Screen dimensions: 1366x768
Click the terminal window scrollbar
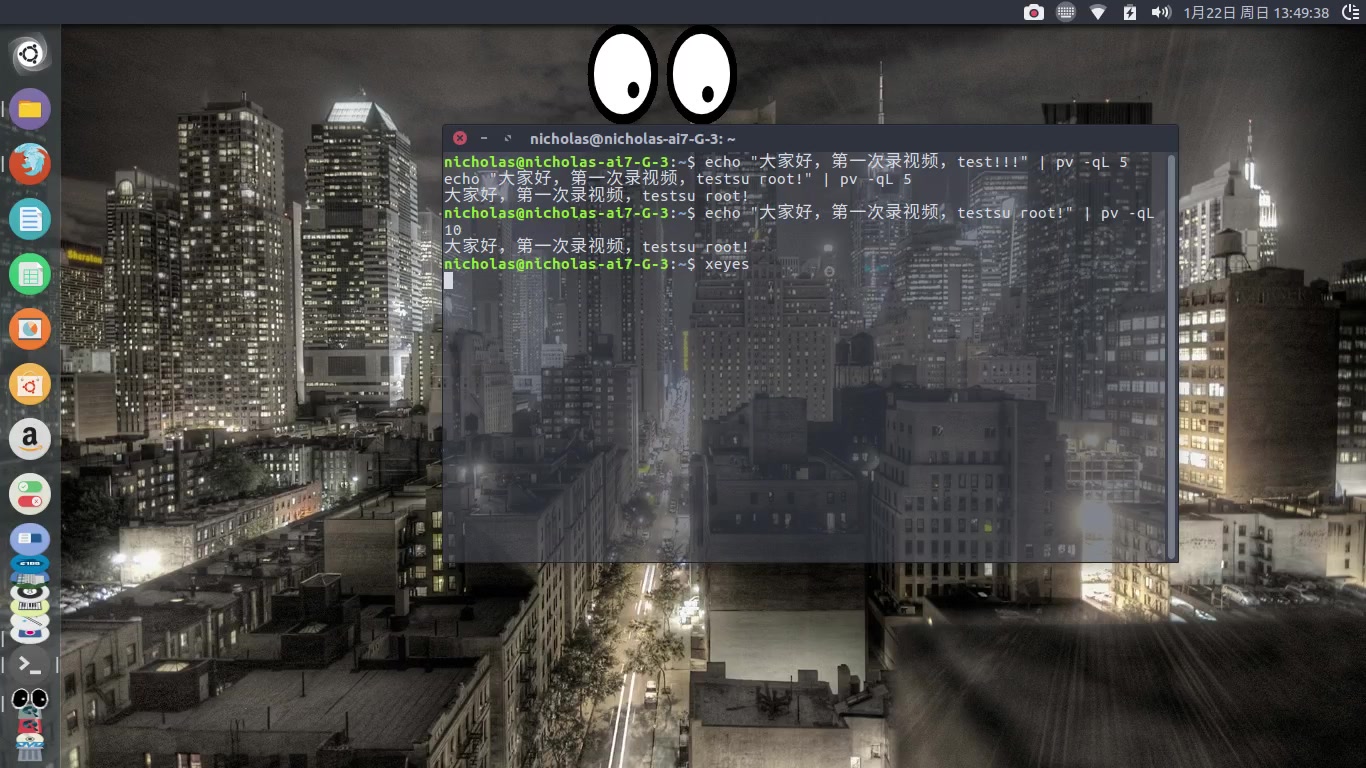click(x=1172, y=350)
